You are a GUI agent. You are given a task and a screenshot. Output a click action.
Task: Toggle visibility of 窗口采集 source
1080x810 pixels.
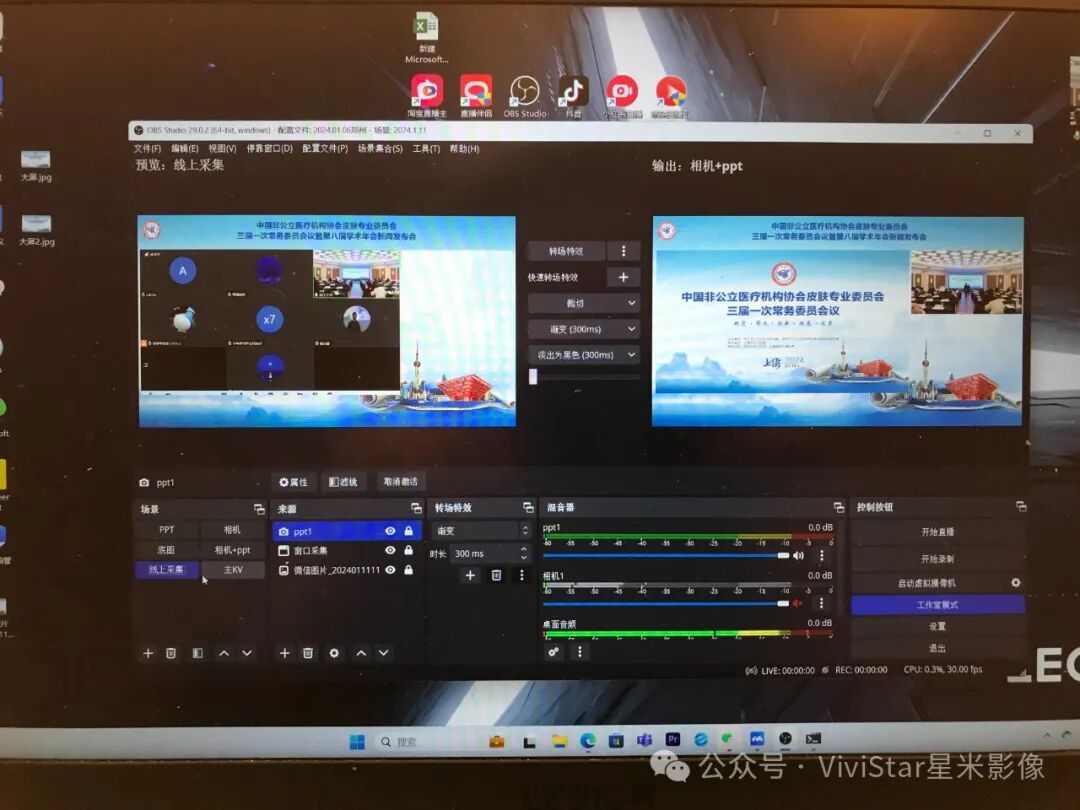tap(391, 550)
